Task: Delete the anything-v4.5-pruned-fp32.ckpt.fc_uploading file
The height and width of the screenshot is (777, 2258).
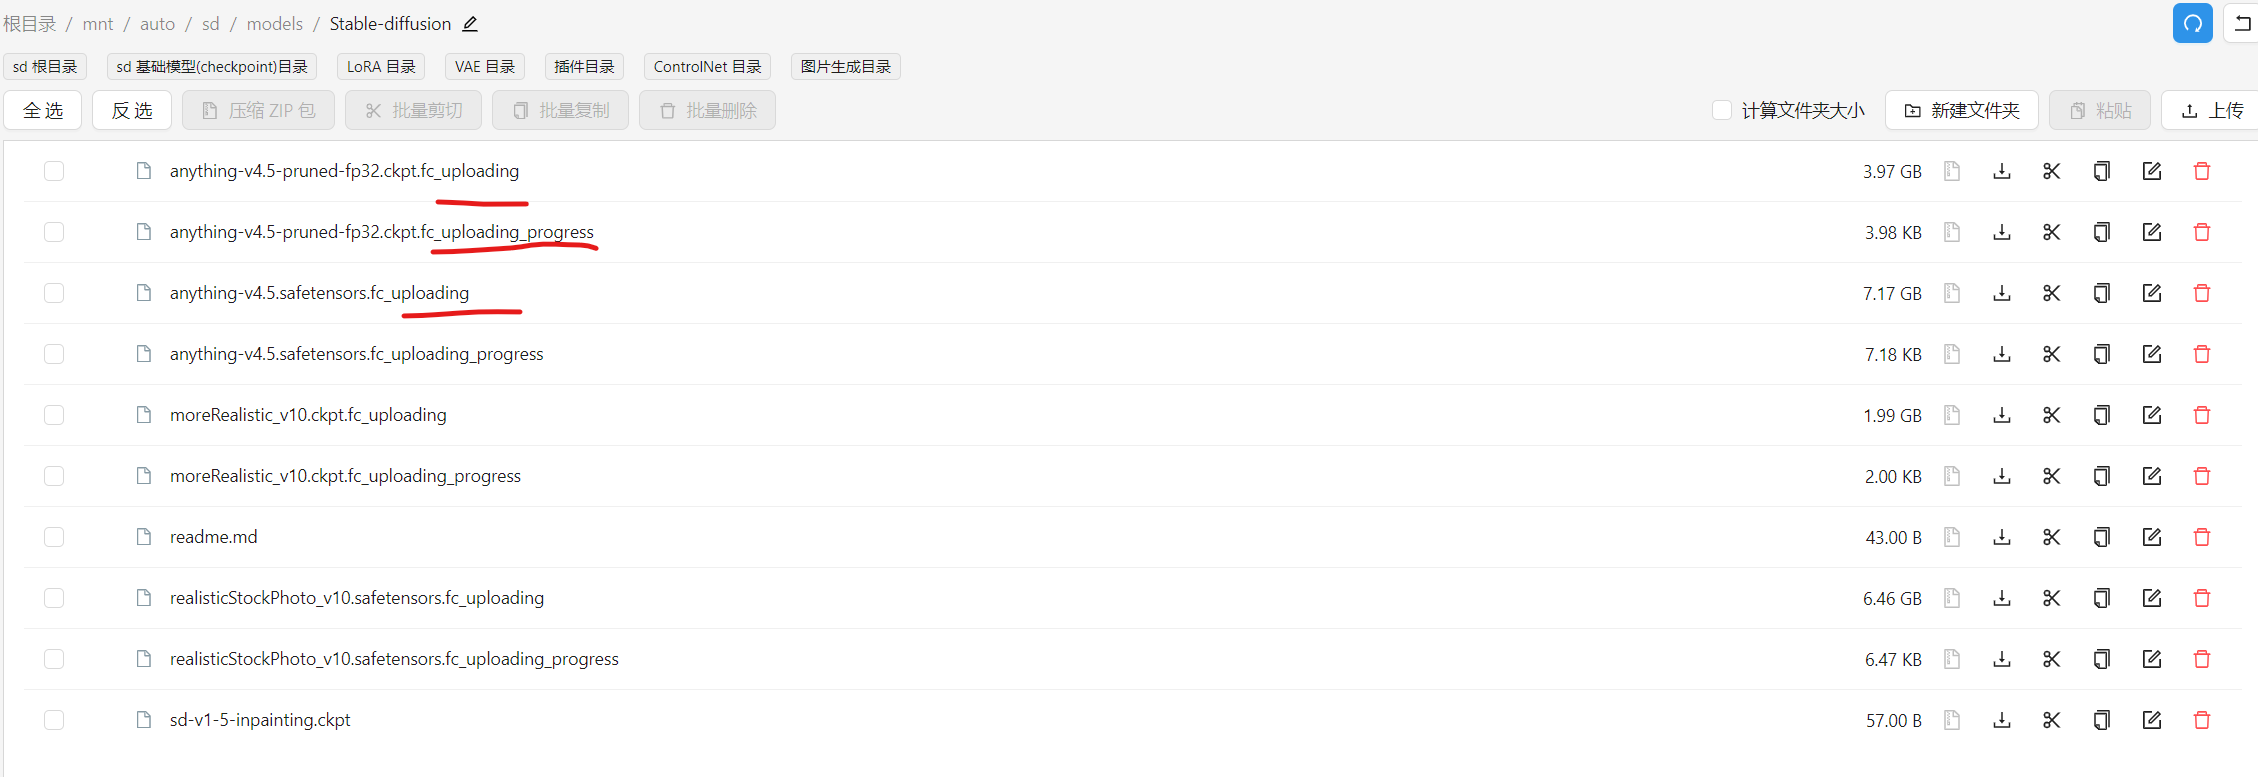Action: pos(2201,171)
